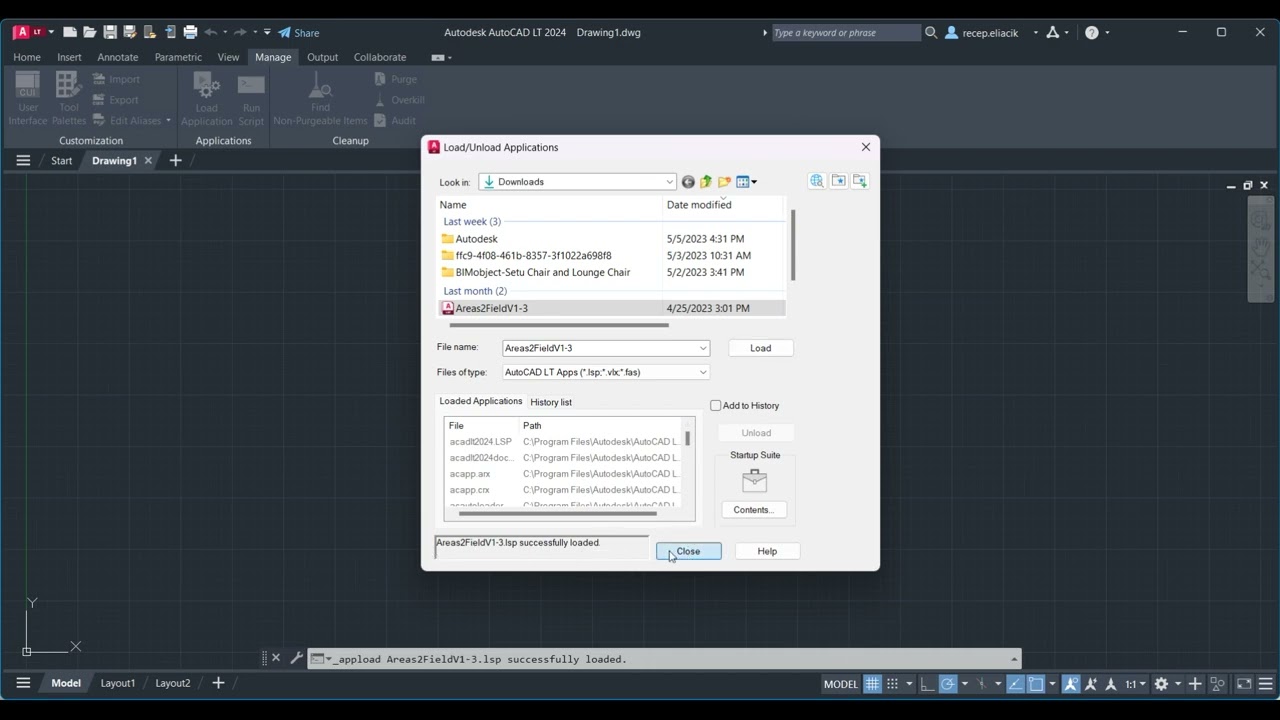Open the Views menu icon in dialog
1280x720 pixels.
tap(746, 182)
